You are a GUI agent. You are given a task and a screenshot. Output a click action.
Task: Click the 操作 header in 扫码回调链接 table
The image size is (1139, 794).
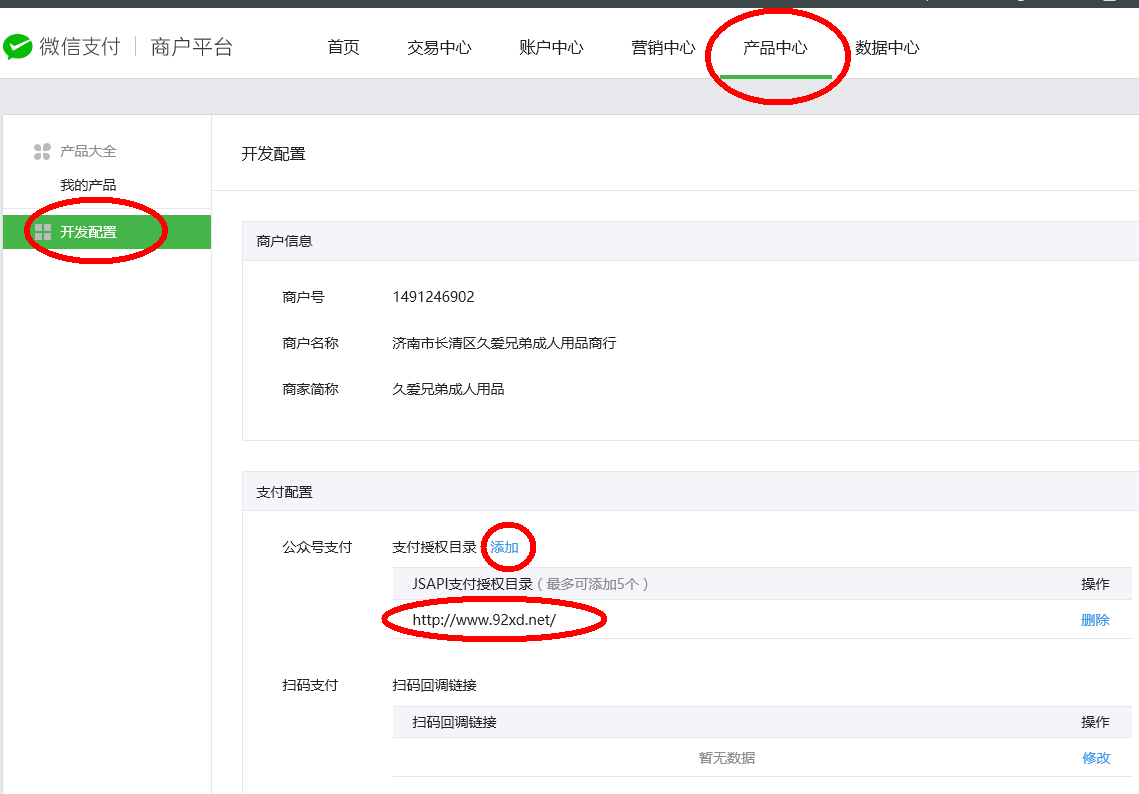1095,722
